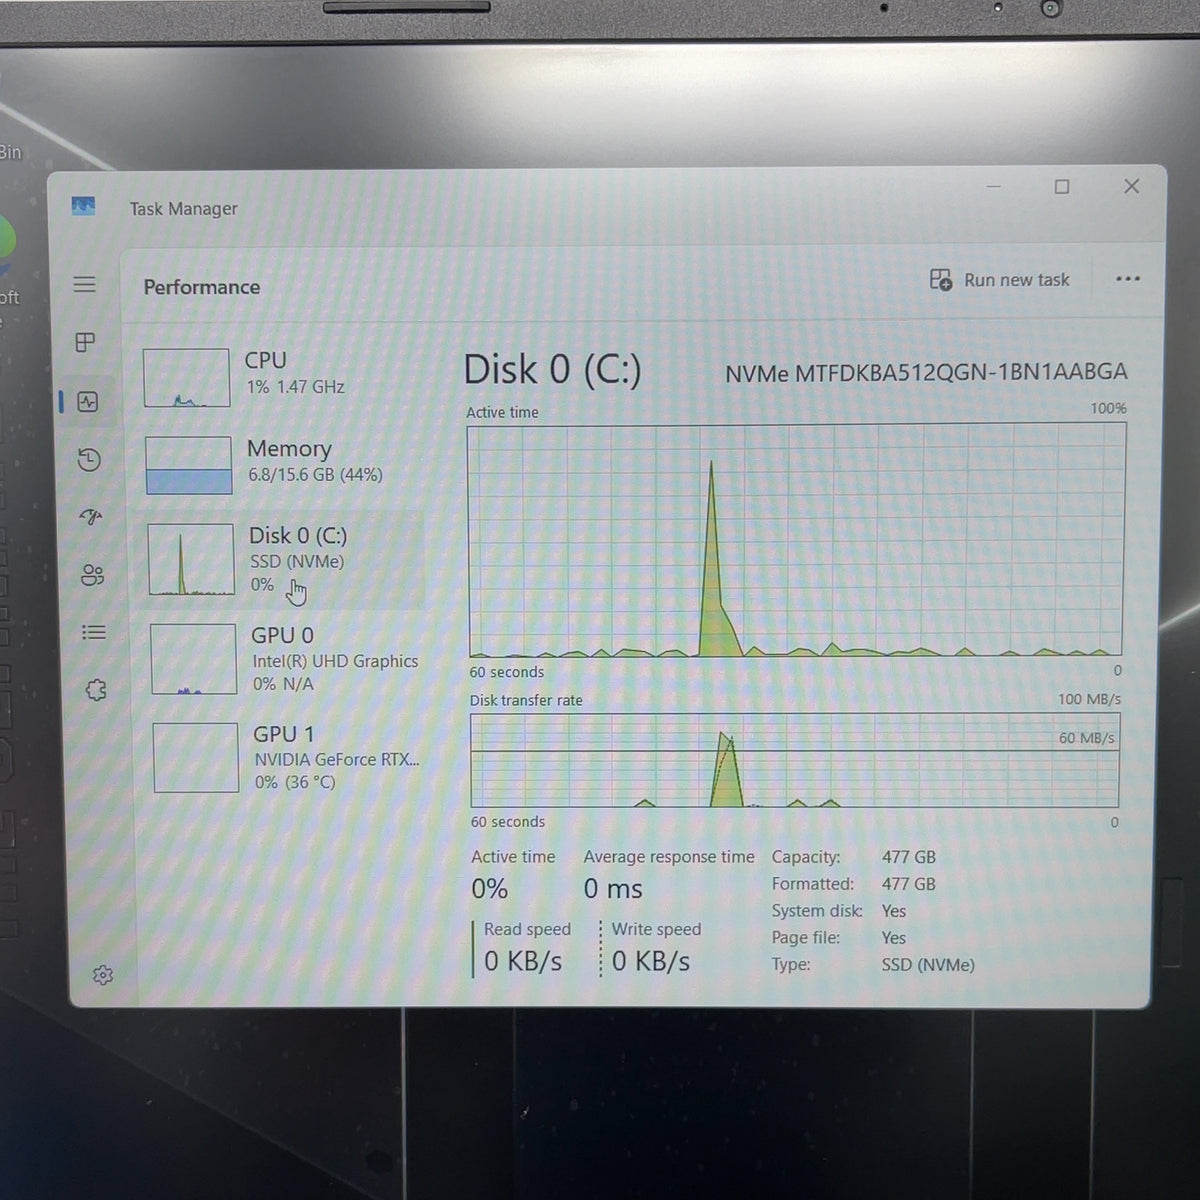Click the Disk transfer rate graph
Screen dimensions: 1200x1200
[795, 760]
